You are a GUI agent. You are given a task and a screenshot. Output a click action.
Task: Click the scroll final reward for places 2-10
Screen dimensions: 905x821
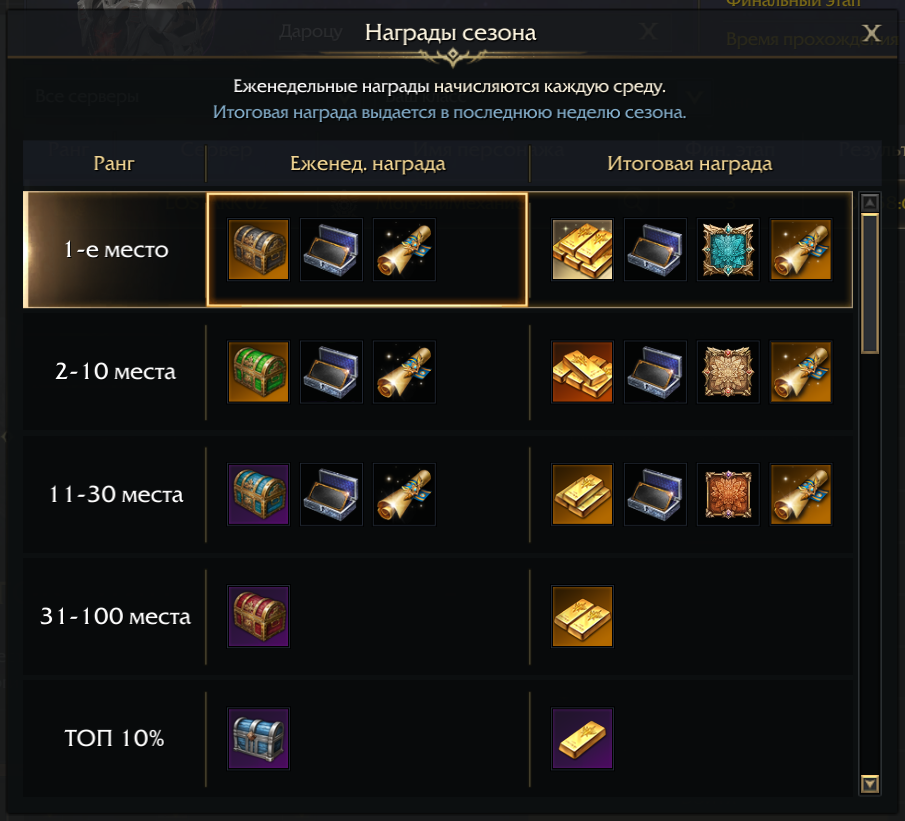800,372
